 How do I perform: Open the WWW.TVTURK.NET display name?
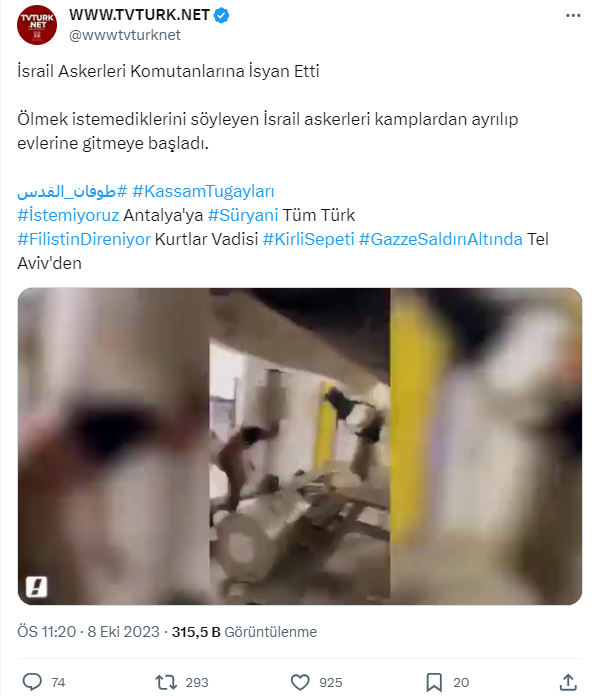(x=139, y=15)
